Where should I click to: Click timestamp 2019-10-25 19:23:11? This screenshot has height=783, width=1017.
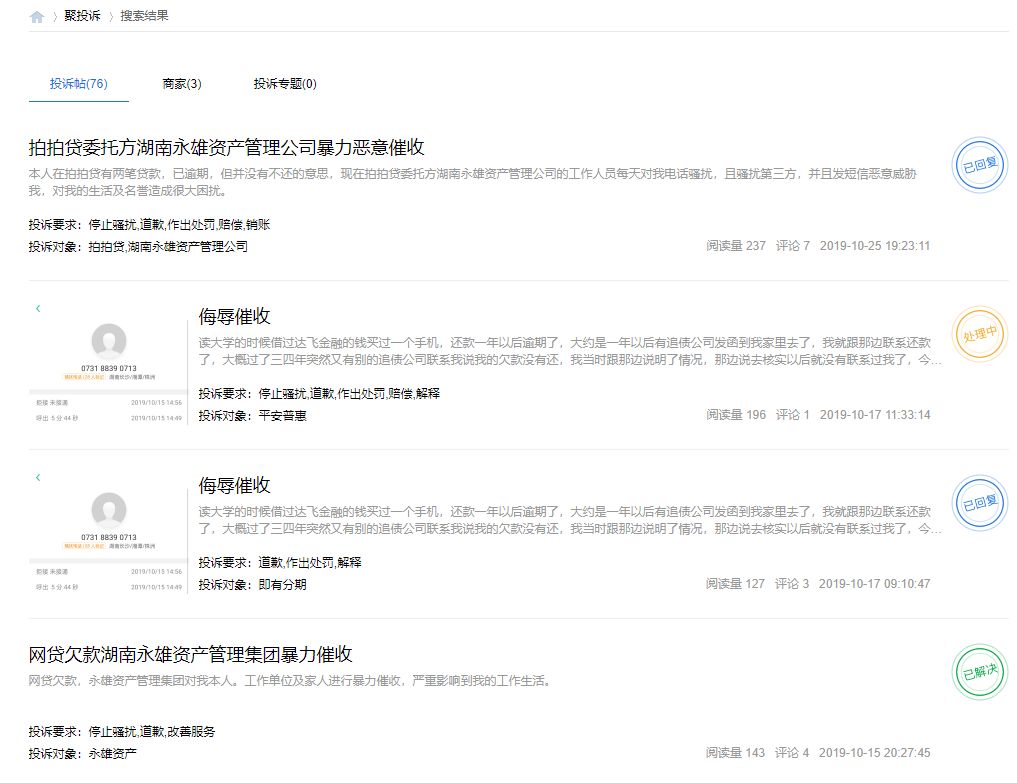pyautogui.click(x=875, y=246)
